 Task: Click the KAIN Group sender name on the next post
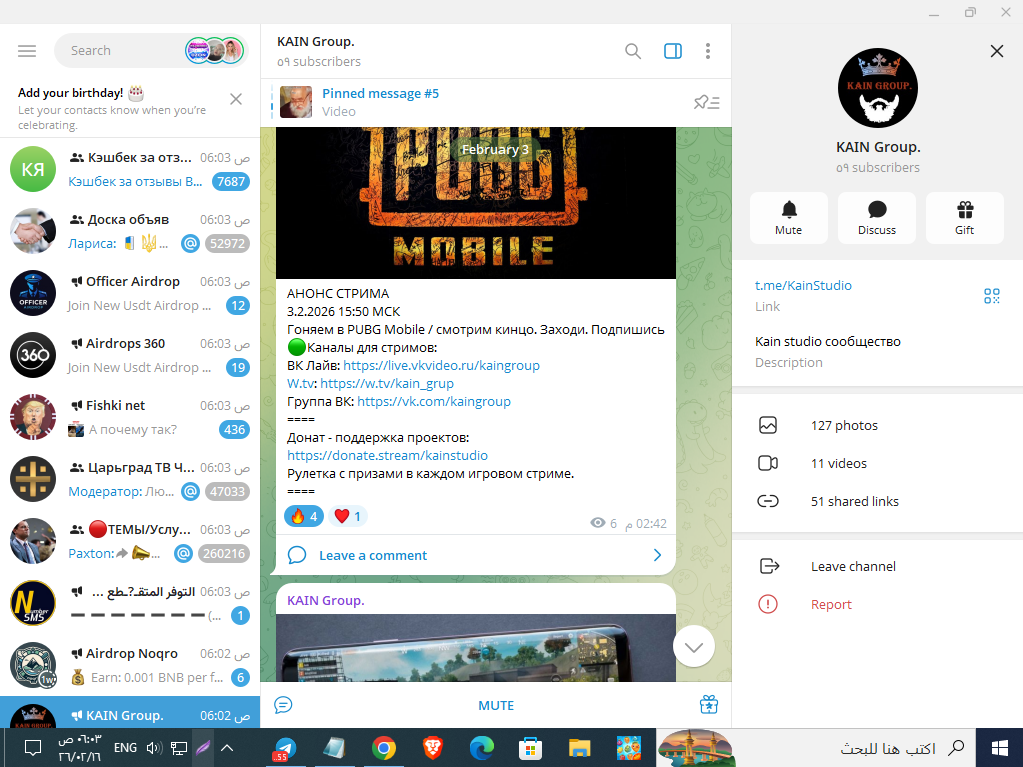click(326, 600)
